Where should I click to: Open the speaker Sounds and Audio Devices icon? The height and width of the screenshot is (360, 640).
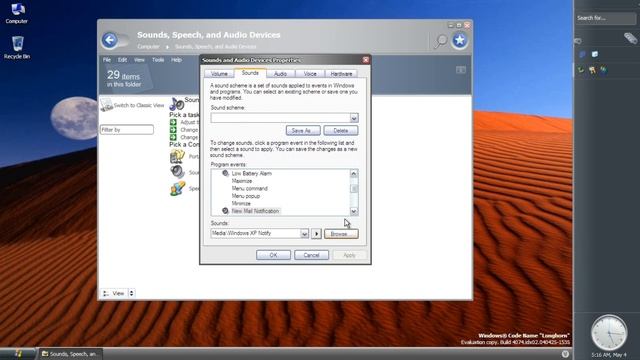(x=178, y=172)
